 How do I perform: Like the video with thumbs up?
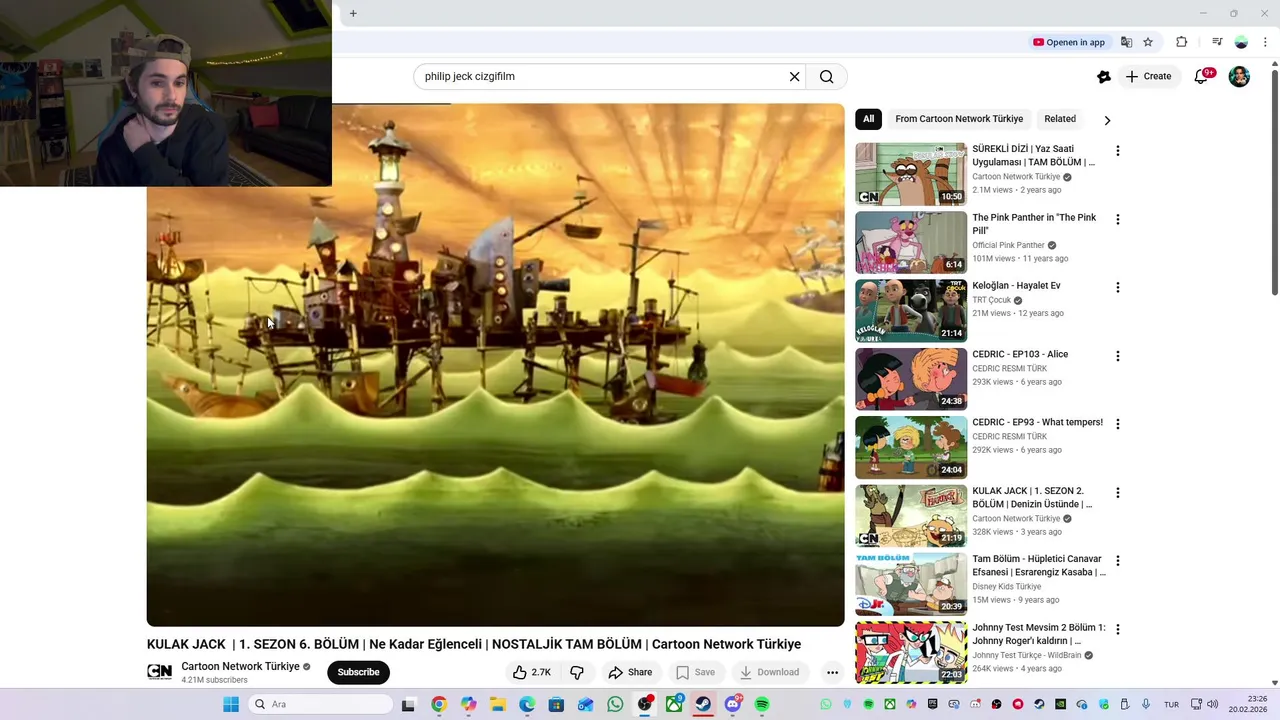pyautogui.click(x=532, y=672)
